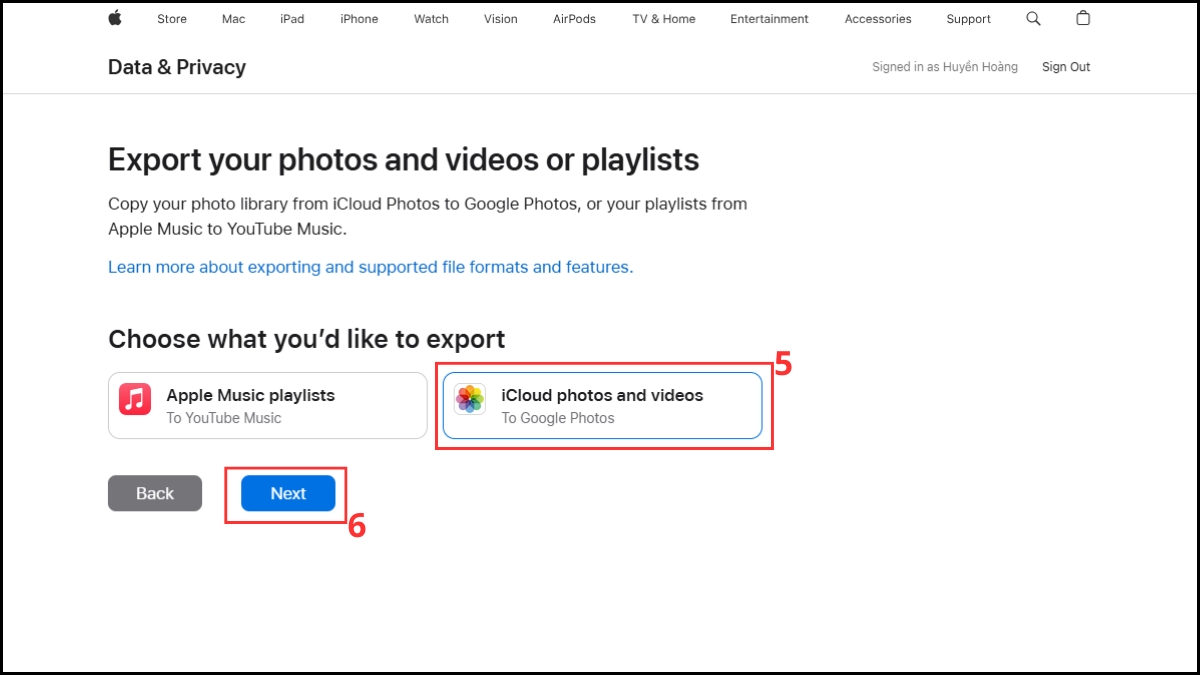This screenshot has width=1200, height=675.
Task: Select iCloud photos and videos option
Action: click(x=603, y=405)
